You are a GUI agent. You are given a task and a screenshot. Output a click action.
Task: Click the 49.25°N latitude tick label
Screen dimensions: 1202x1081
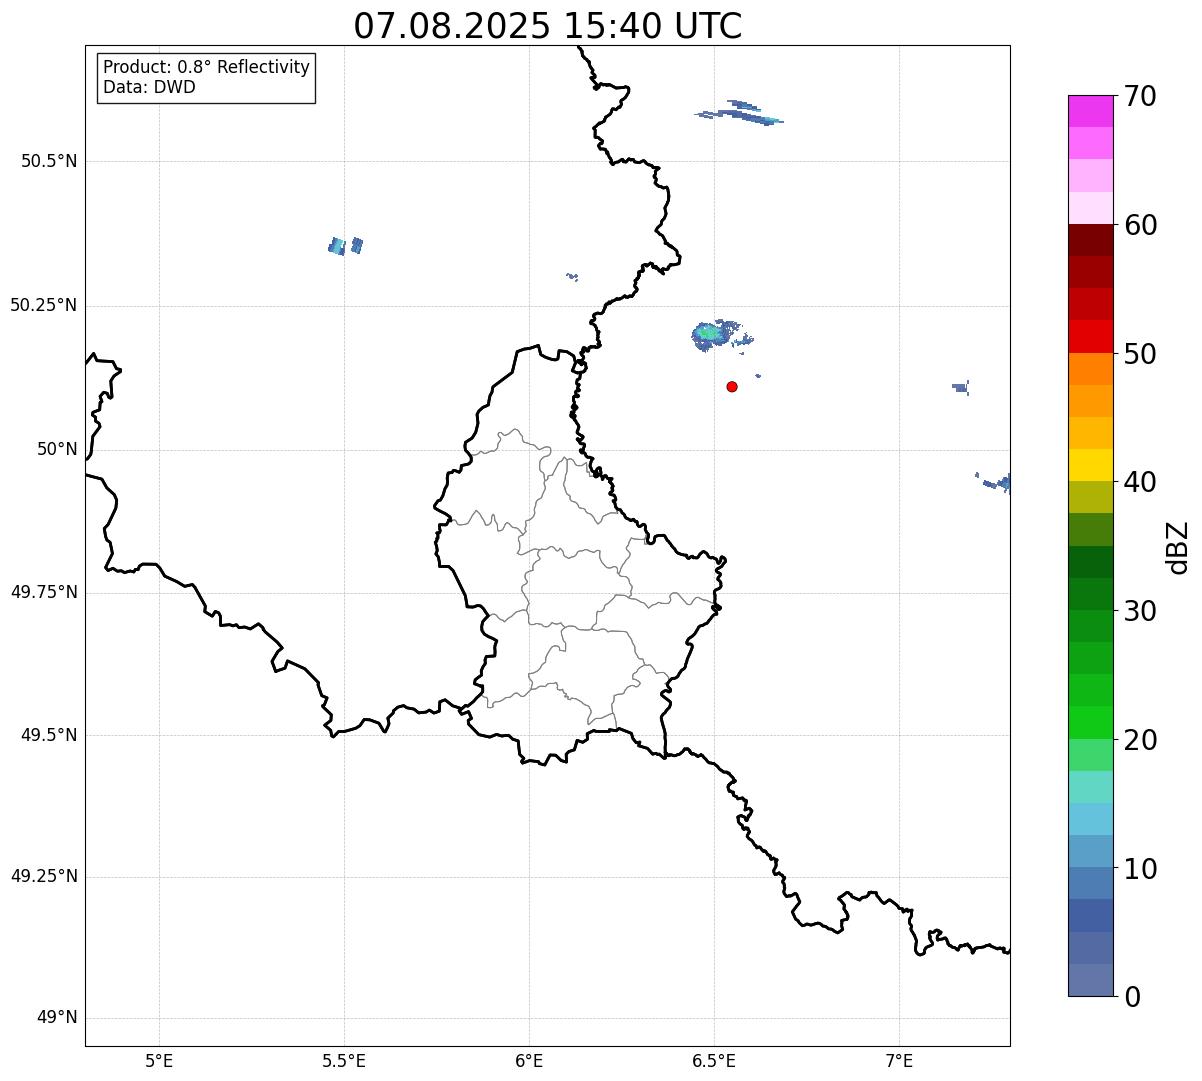point(43,877)
